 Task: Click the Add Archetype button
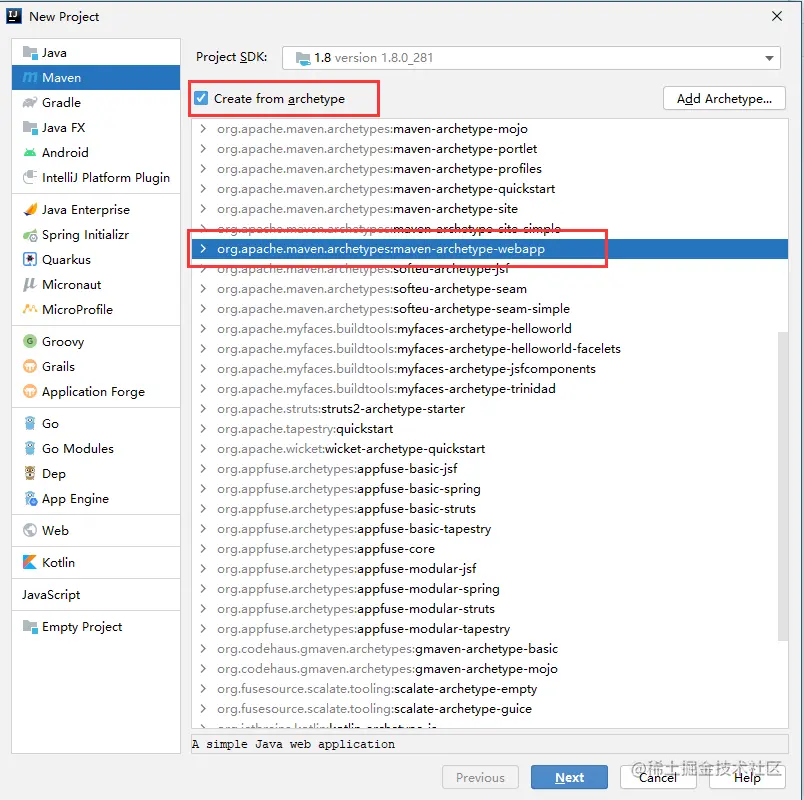click(x=724, y=98)
